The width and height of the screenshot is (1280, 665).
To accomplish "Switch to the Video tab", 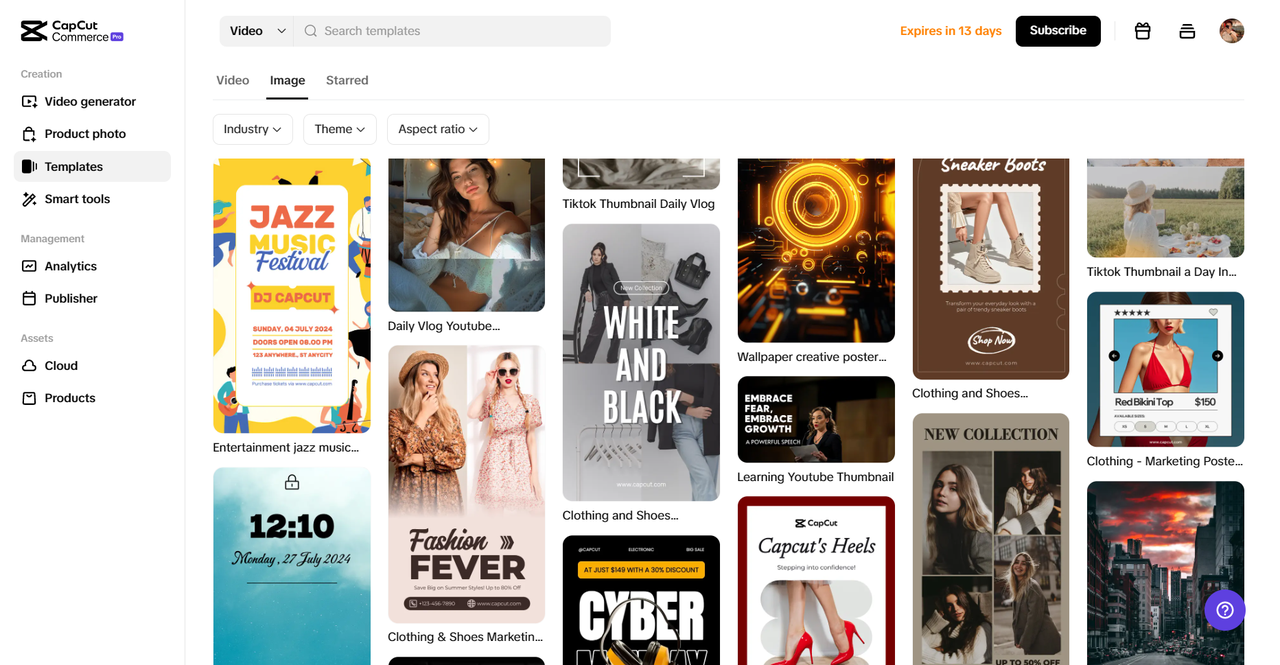I will click(x=233, y=80).
